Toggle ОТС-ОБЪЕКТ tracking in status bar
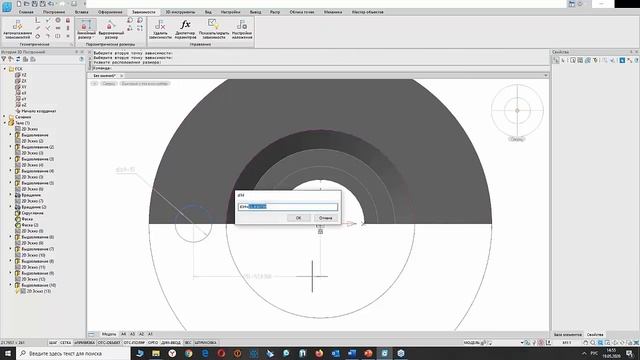The height and width of the screenshot is (360, 640). coord(109,343)
